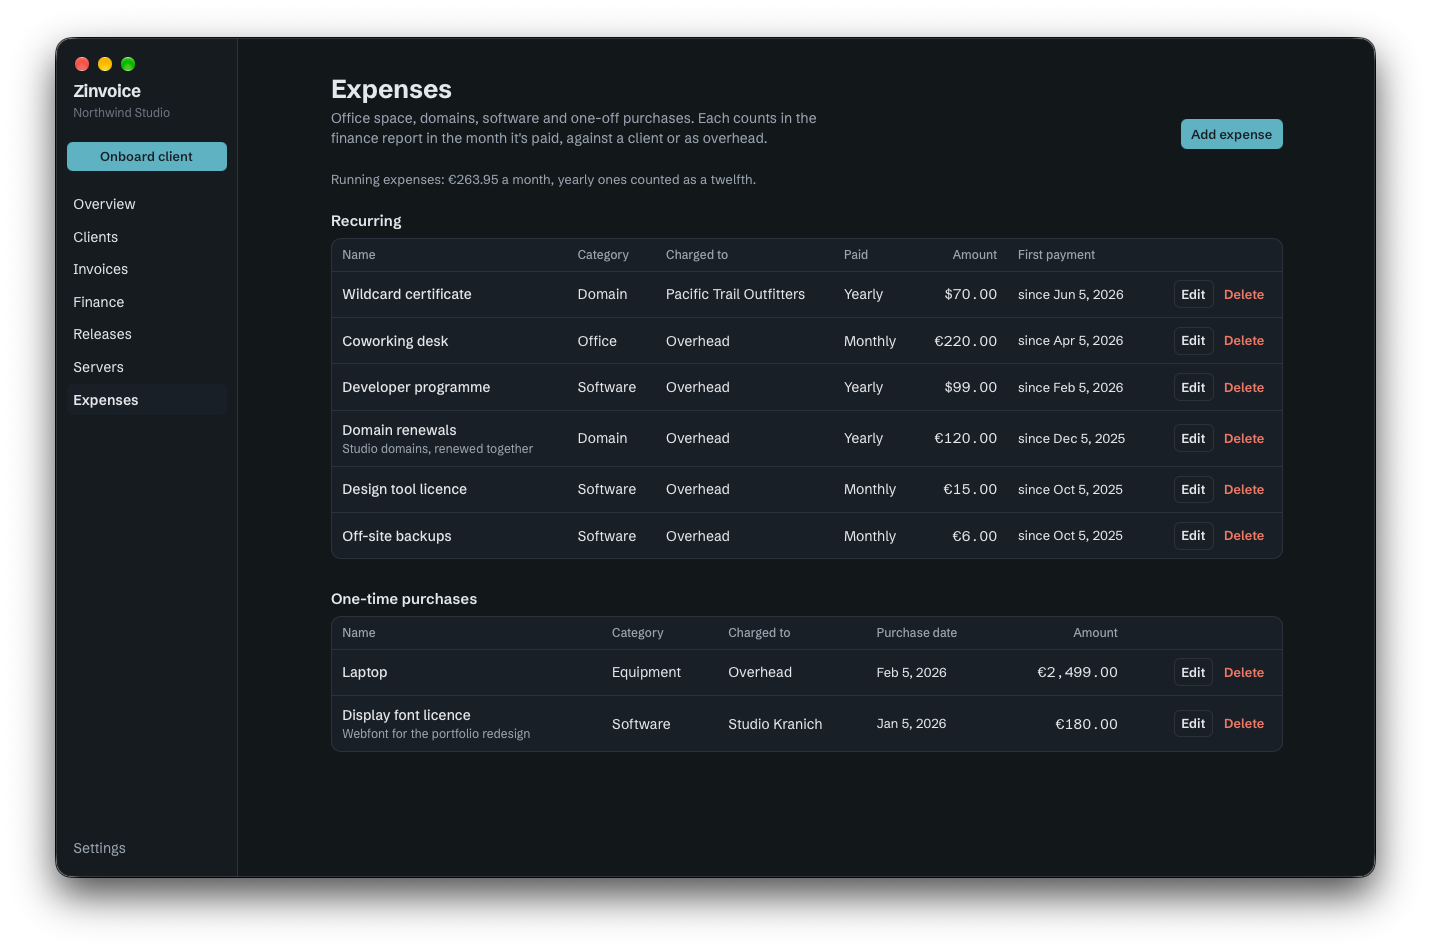The width and height of the screenshot is (1431, 951).
Task: Edit the Display font licence purchase
Action: point(1193,723)
